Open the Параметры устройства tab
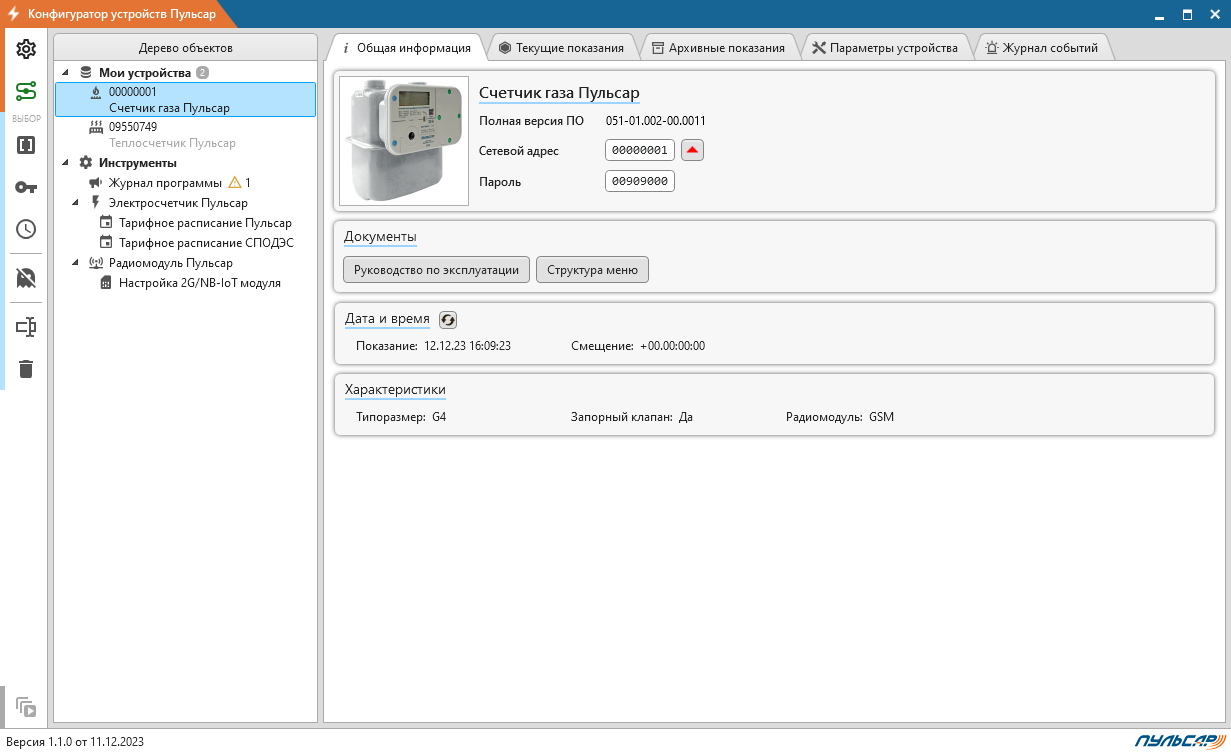 coord(885,47)
